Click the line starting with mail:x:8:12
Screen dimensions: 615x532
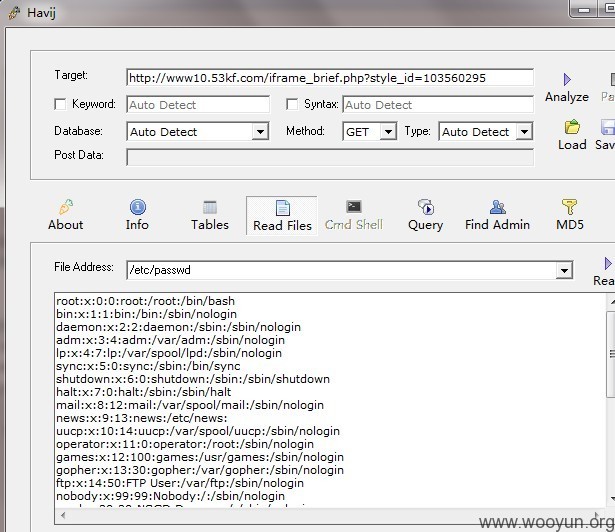(x=190, y=405)
